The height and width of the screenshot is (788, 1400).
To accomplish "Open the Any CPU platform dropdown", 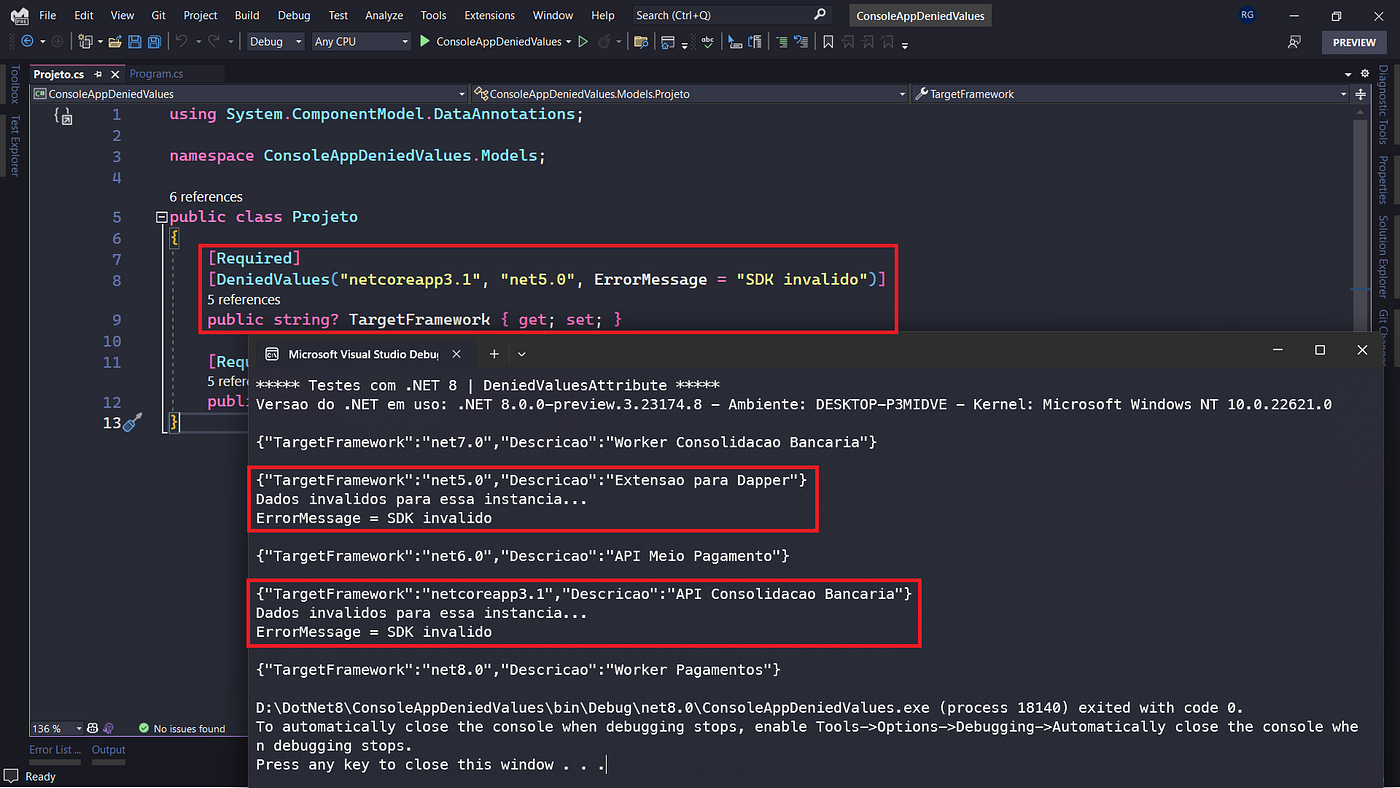I will pos(361,42).
